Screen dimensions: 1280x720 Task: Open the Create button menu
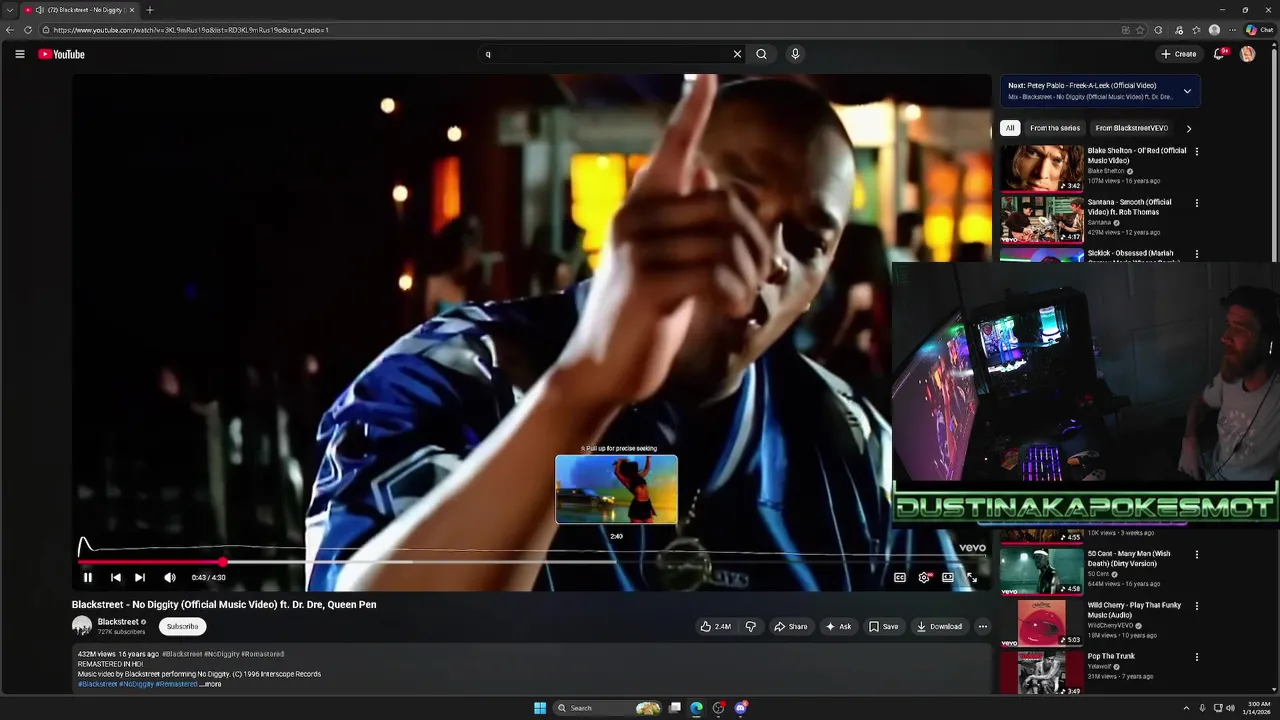point(1179,54)
